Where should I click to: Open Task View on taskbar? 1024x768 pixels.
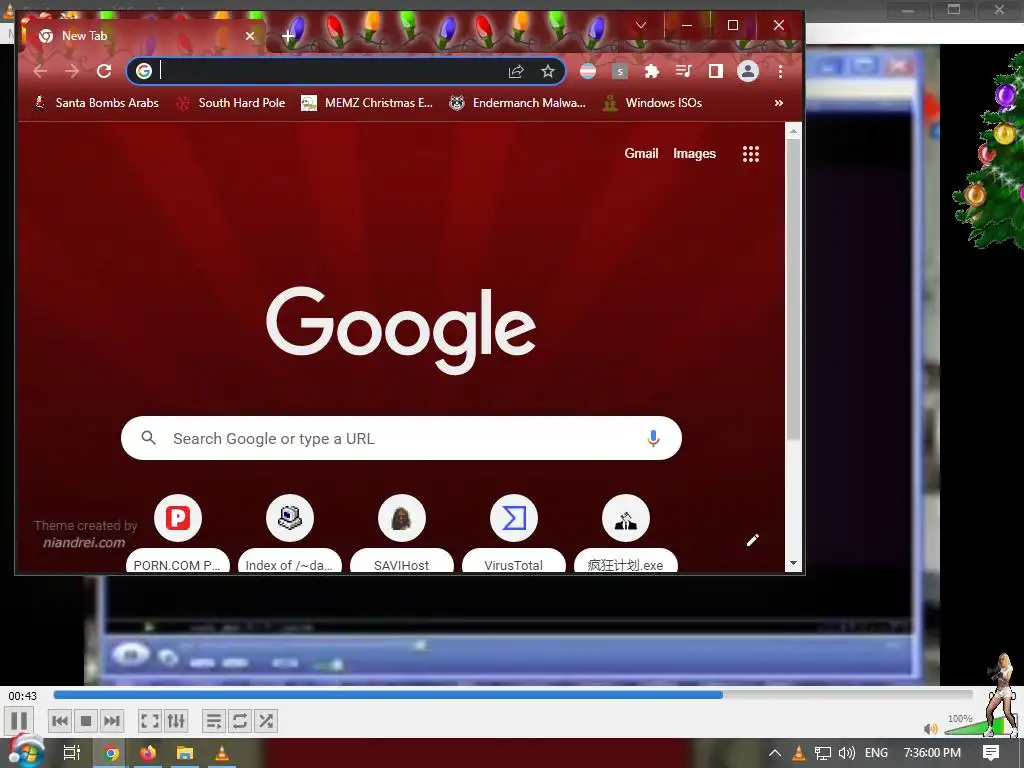pos(72,753)
